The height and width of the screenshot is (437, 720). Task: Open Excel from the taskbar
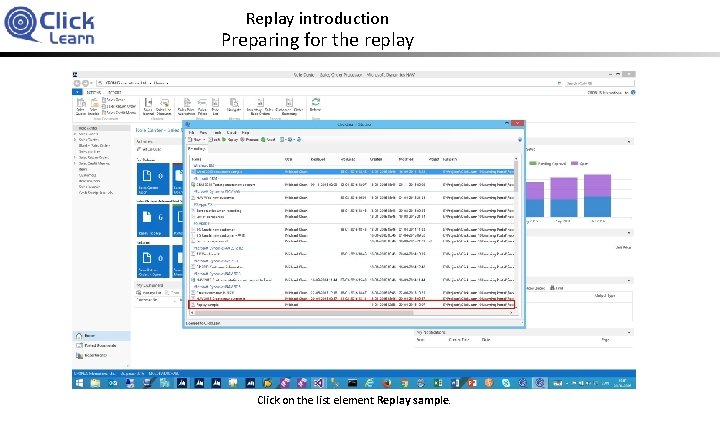coord(438,382)
